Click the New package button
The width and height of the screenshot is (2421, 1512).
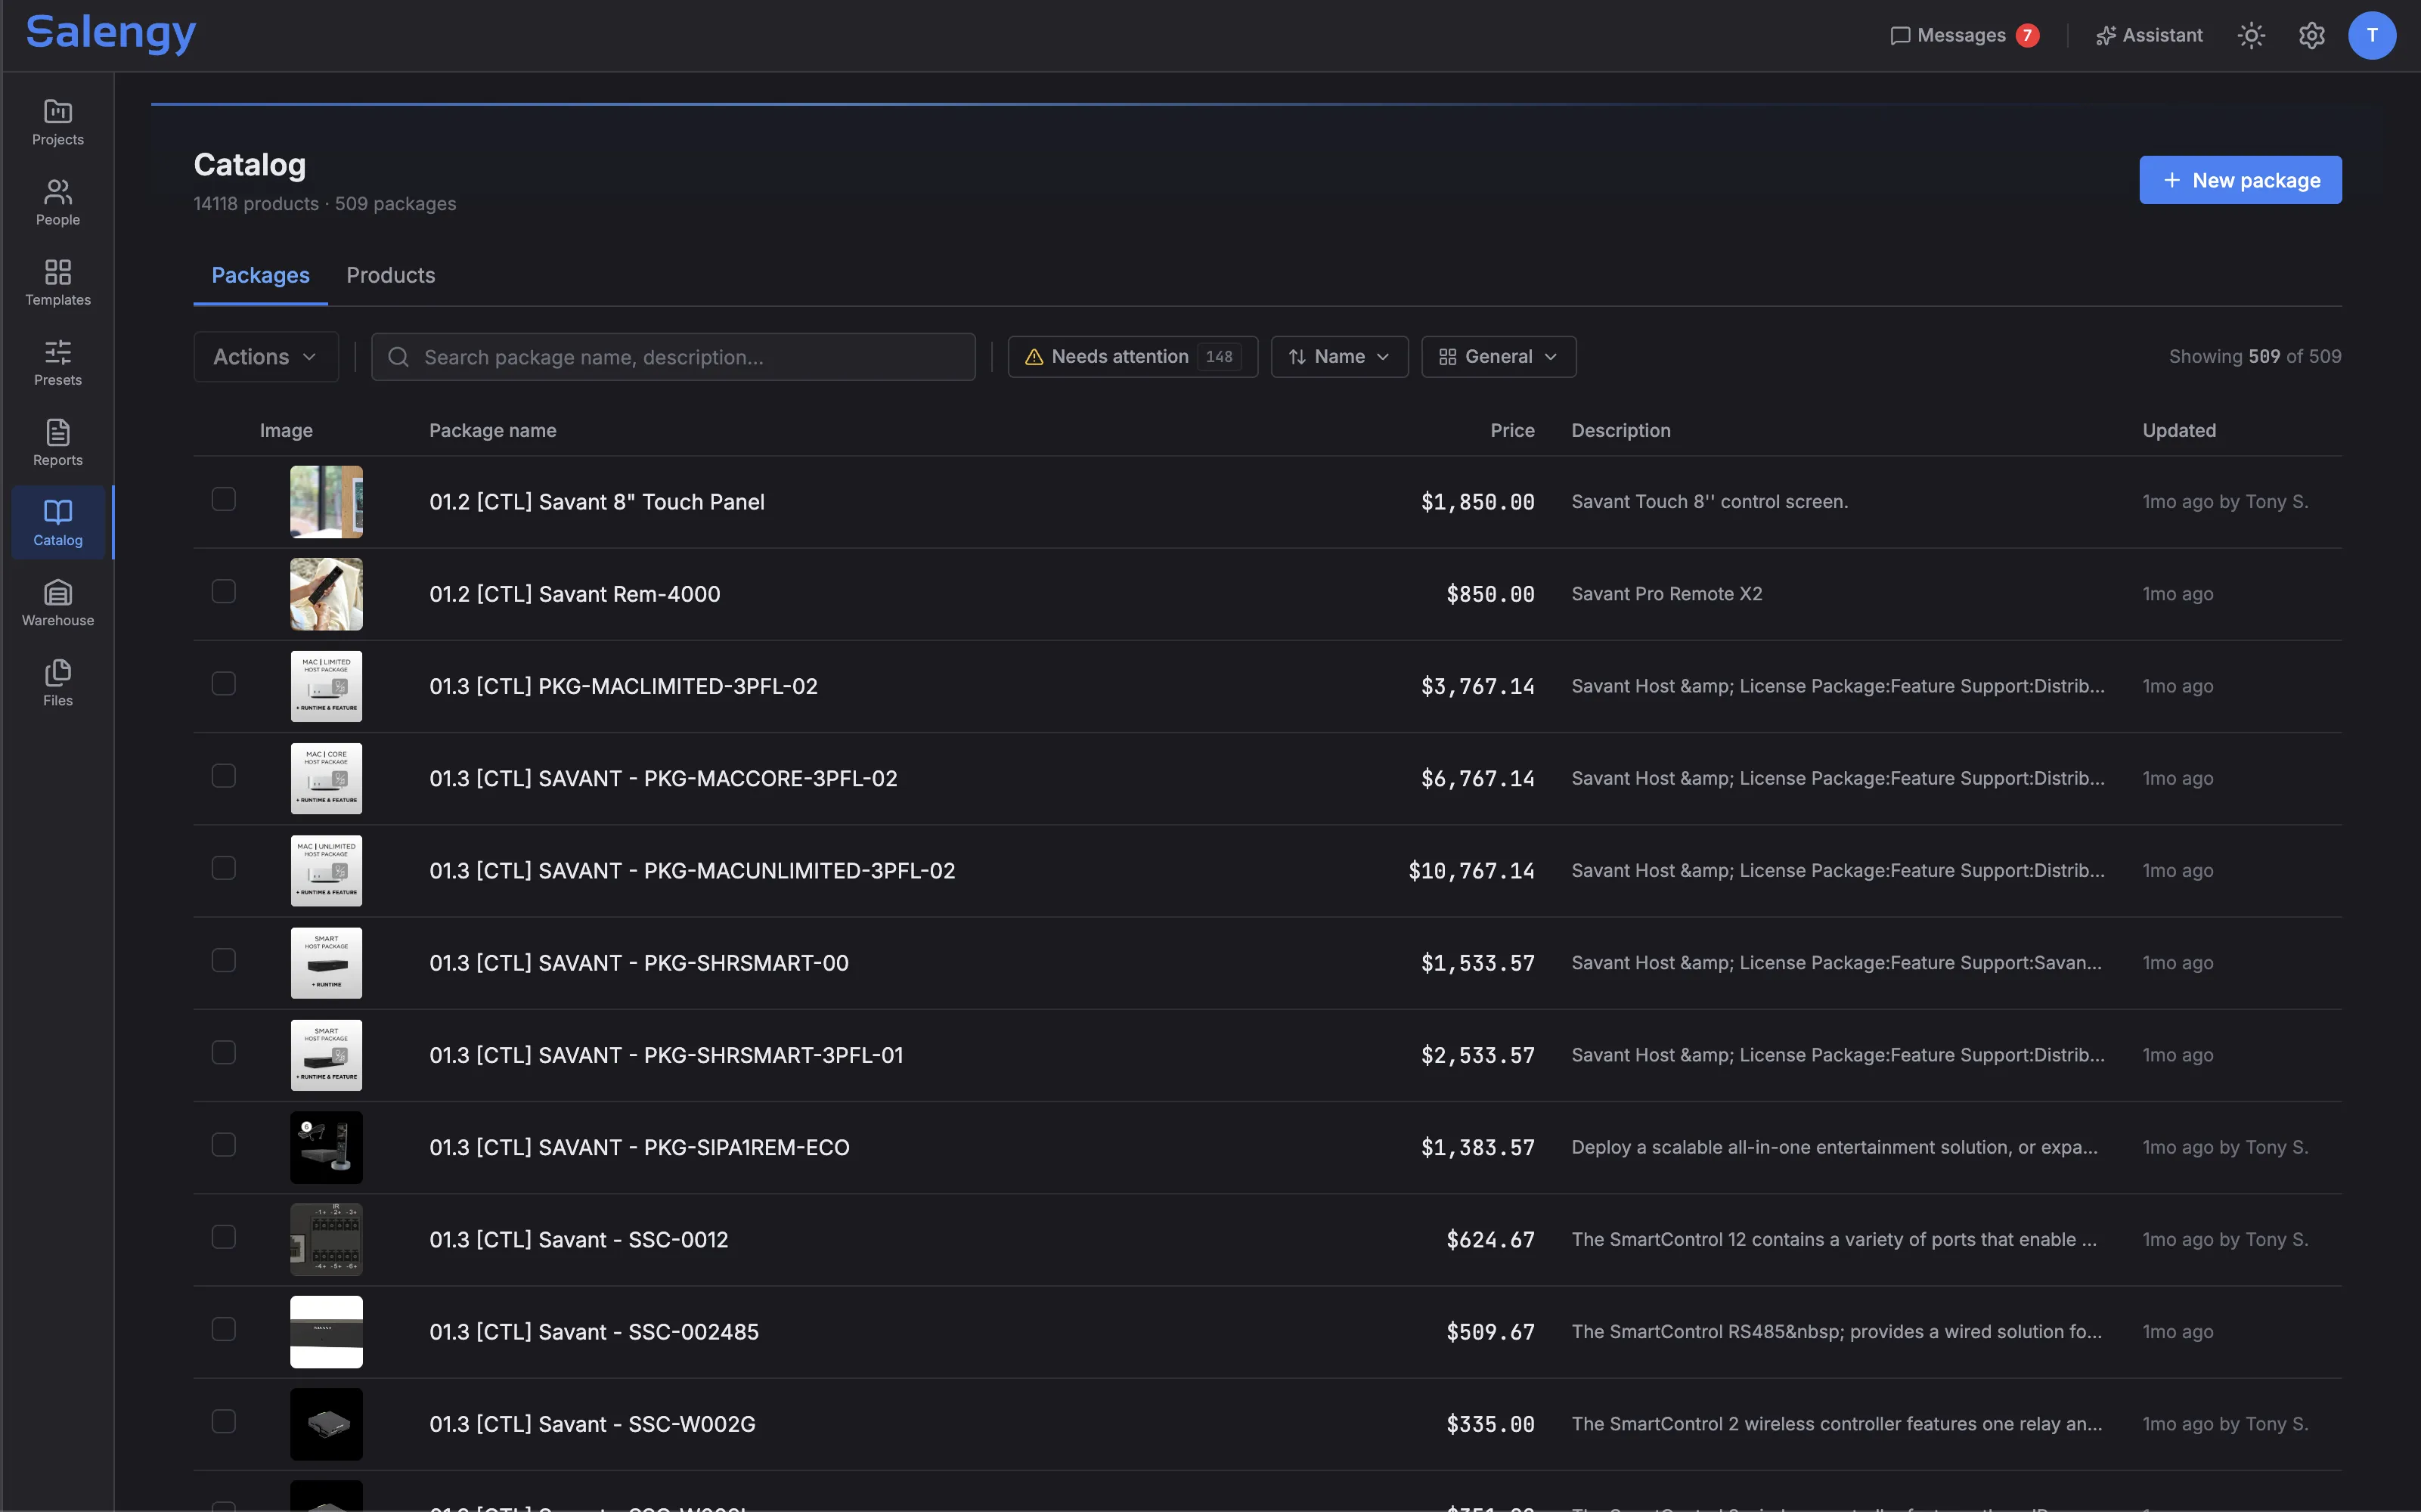tap(2240, 180)
